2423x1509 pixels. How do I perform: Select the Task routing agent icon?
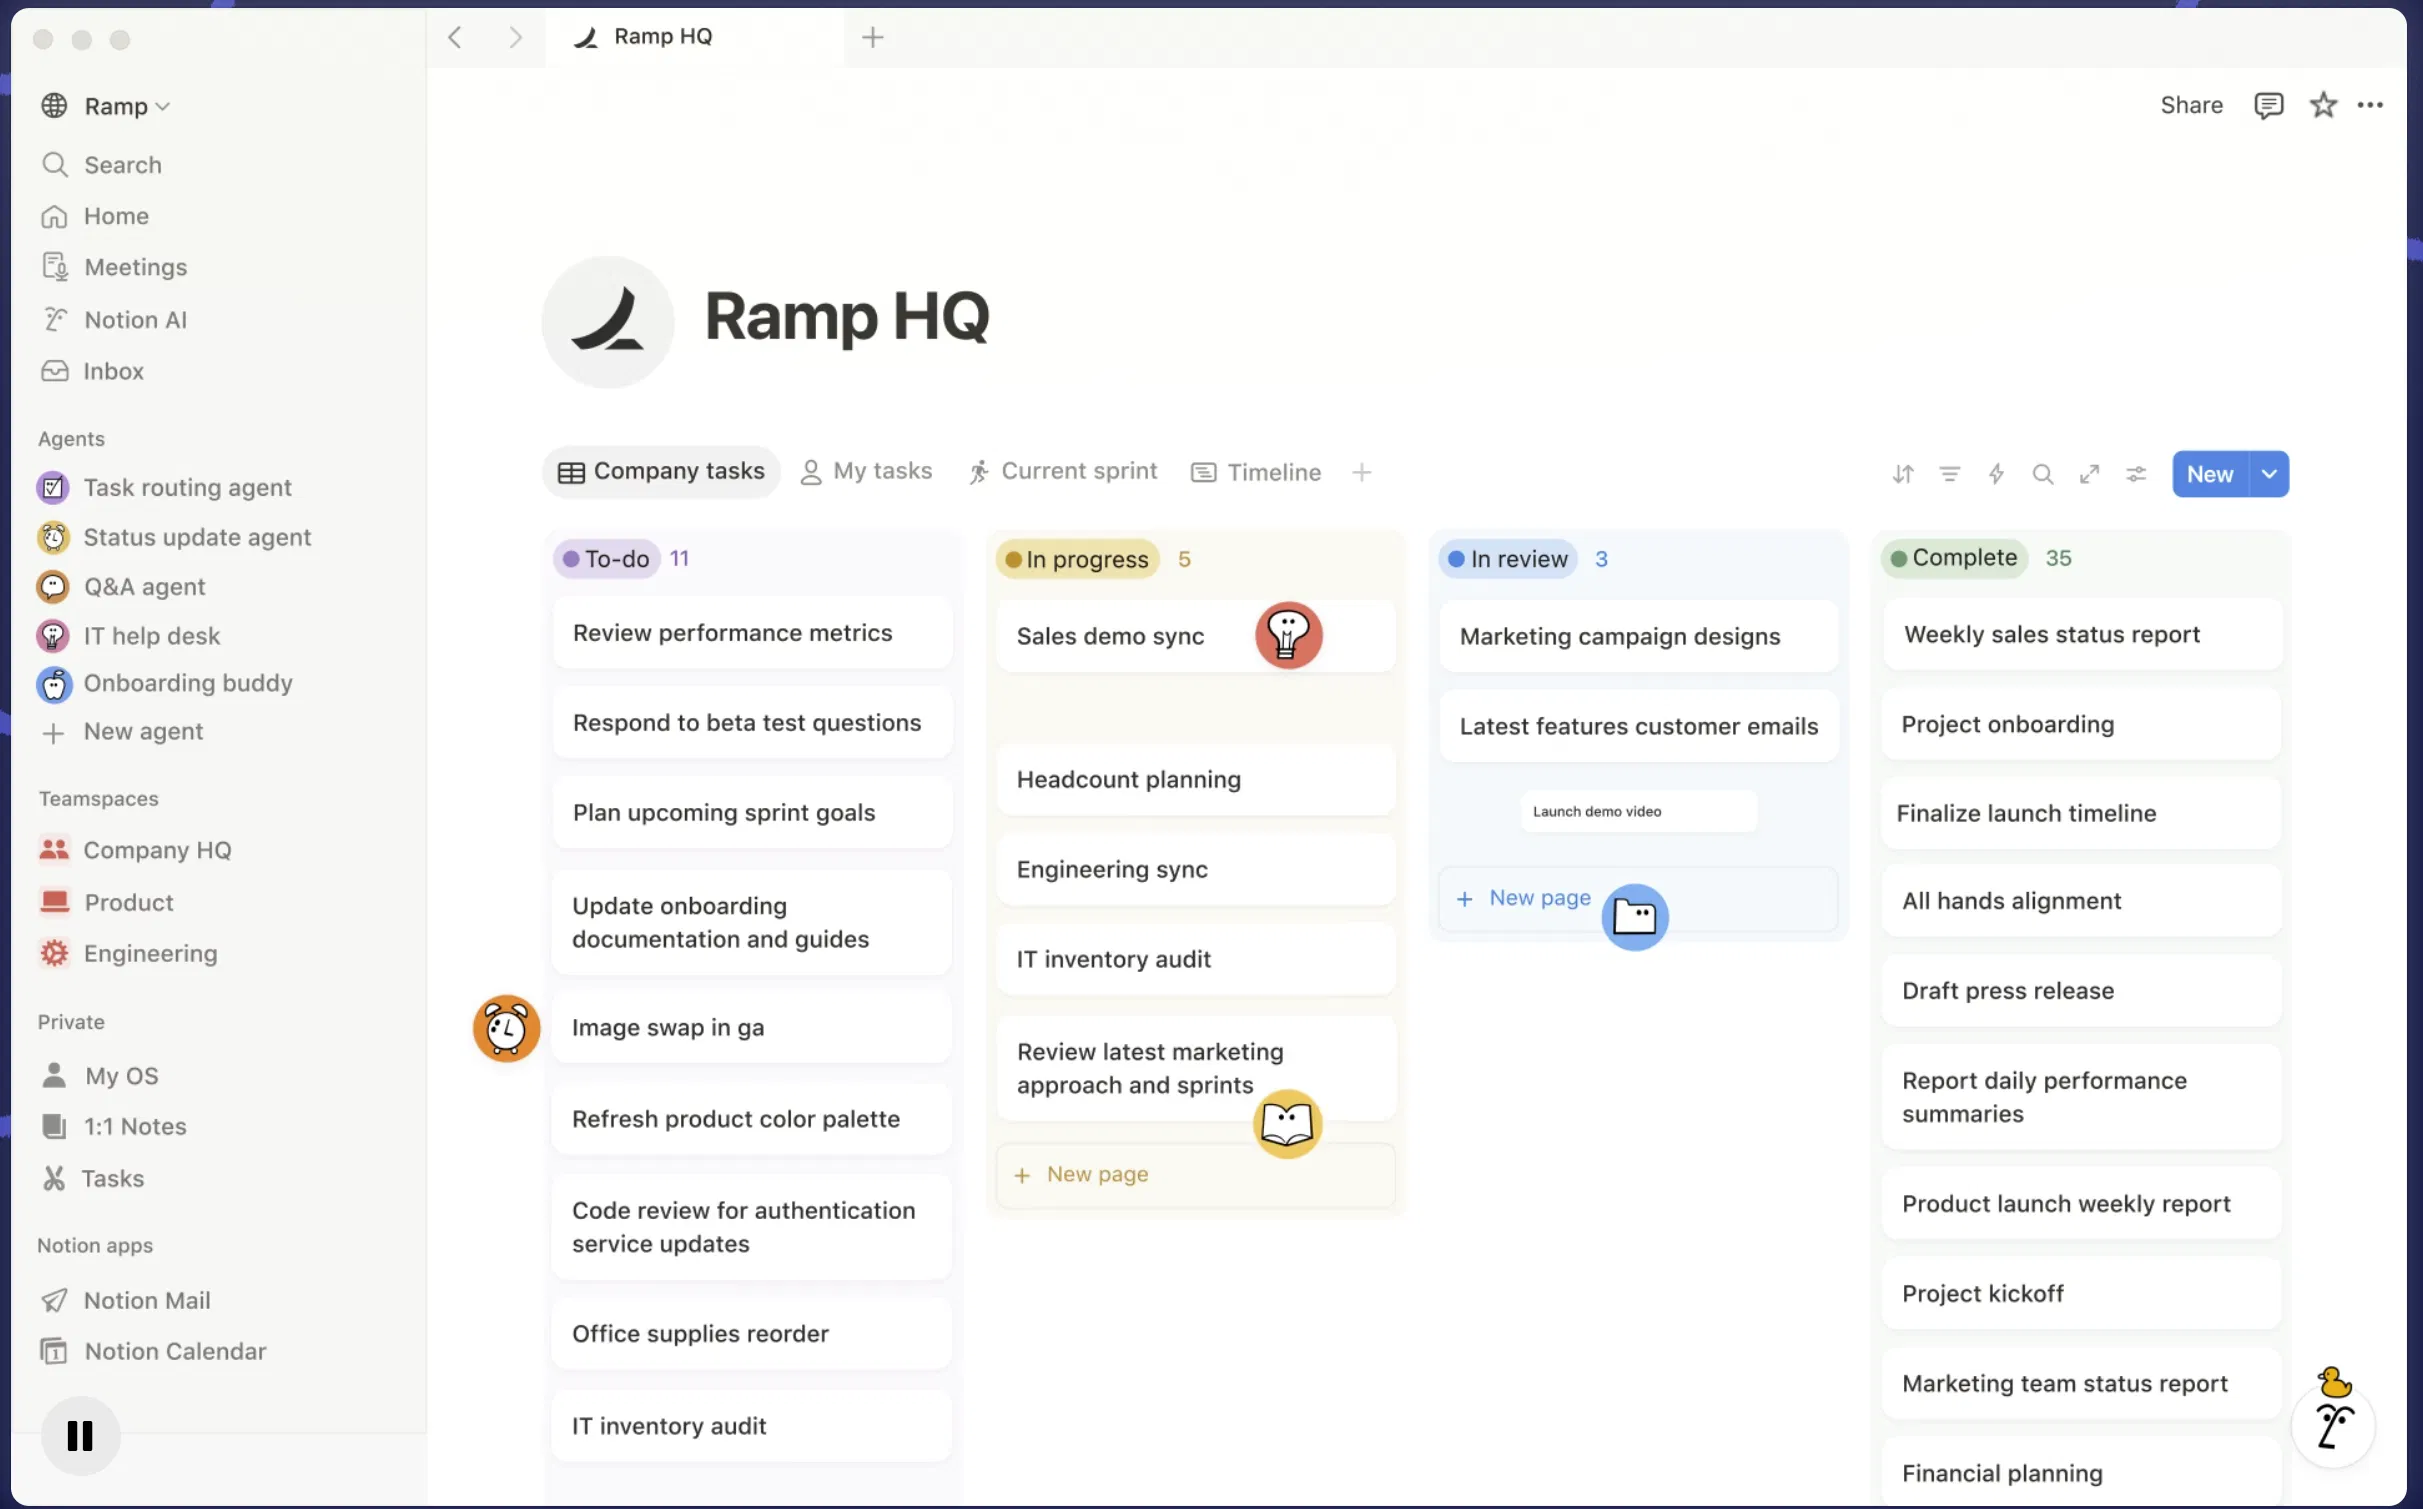tap(53, 487)
